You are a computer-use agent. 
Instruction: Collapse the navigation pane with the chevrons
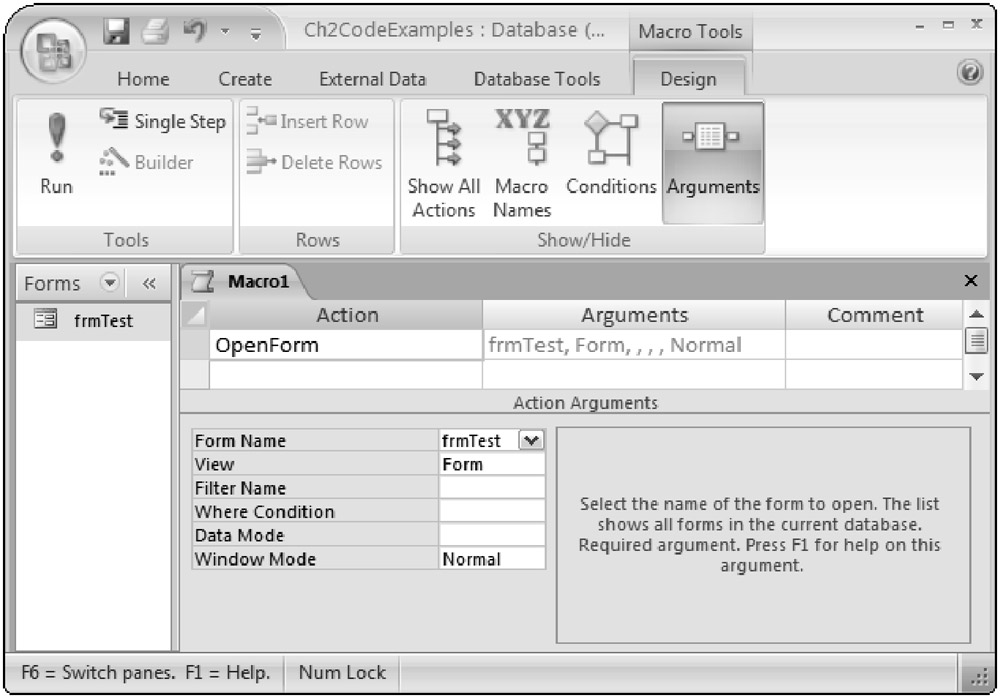150,283
